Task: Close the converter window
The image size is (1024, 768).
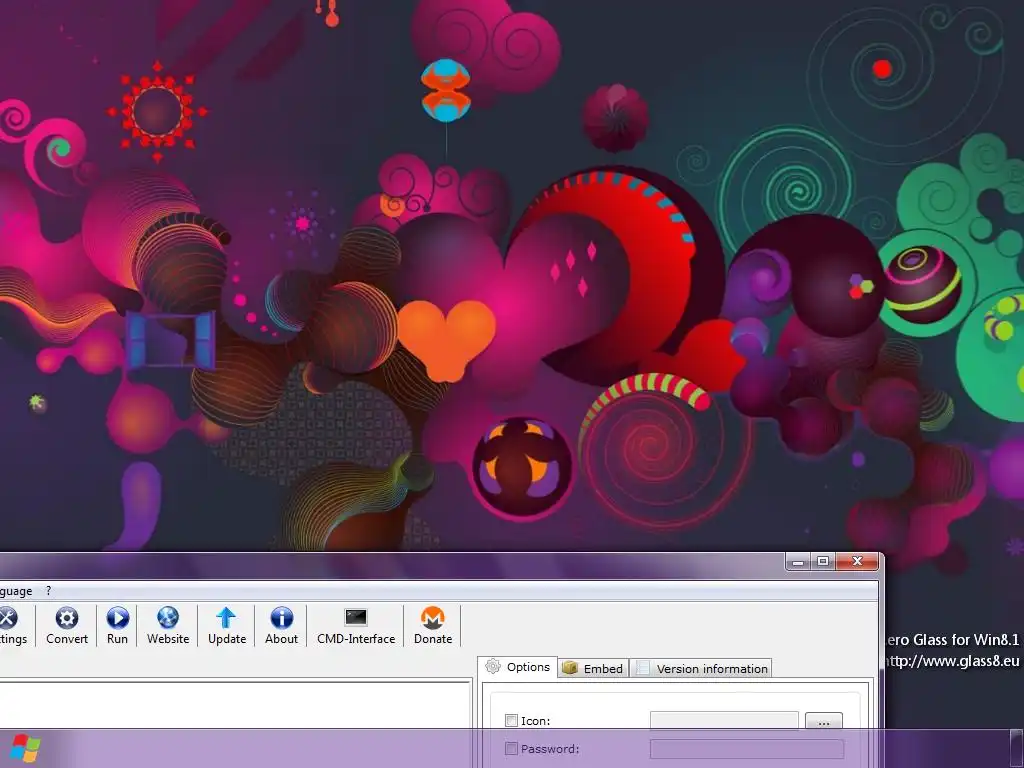Action: pyautogui.click(x=857, y=562)
